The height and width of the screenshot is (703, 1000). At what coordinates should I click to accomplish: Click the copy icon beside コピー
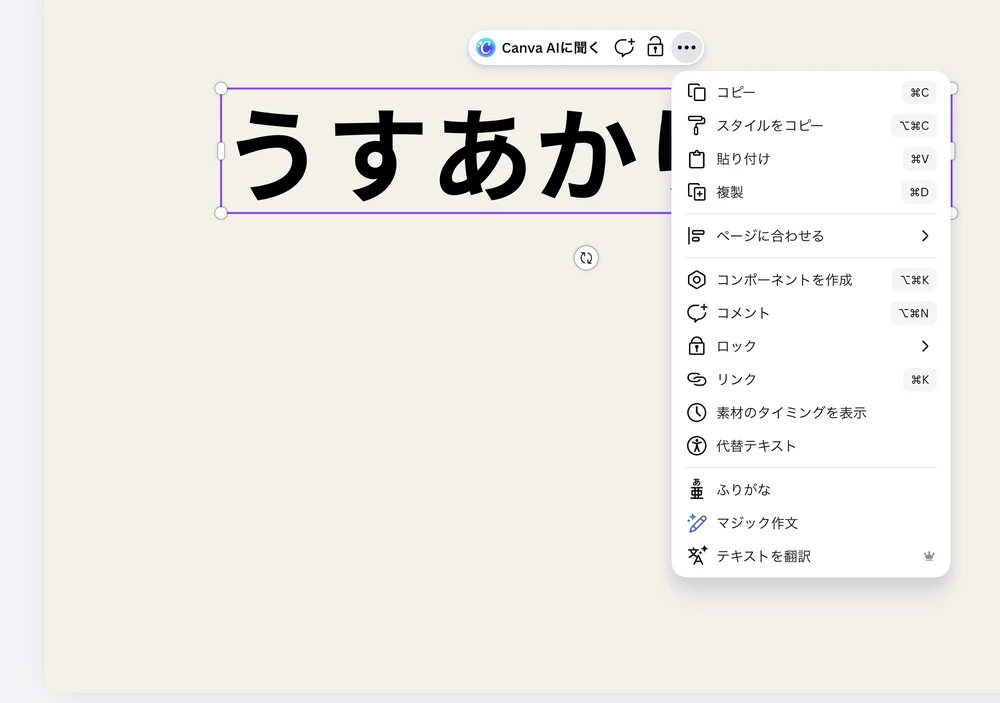(696, 92)
